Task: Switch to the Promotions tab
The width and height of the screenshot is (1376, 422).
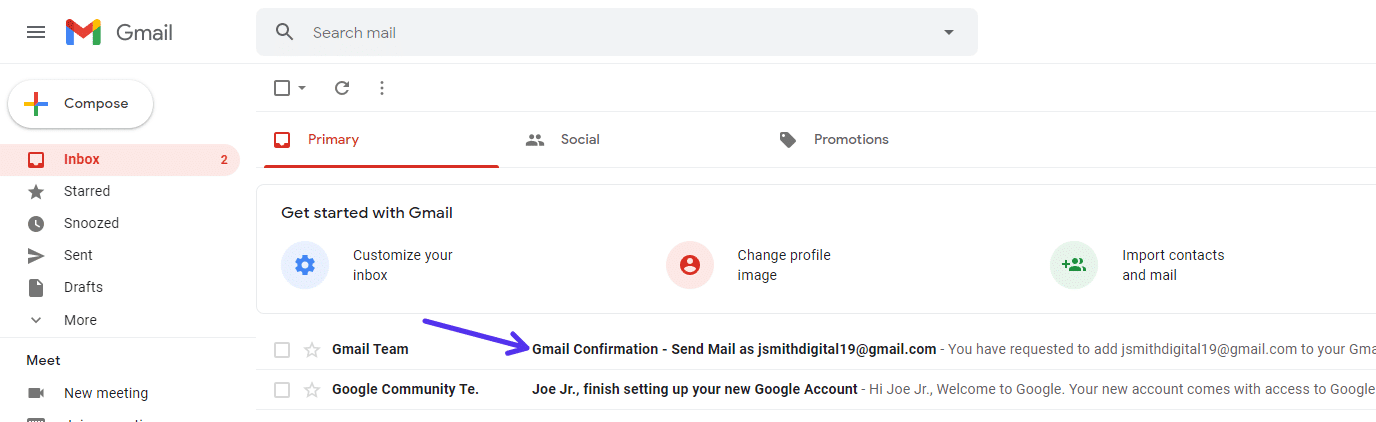Action: coord(850,139)
